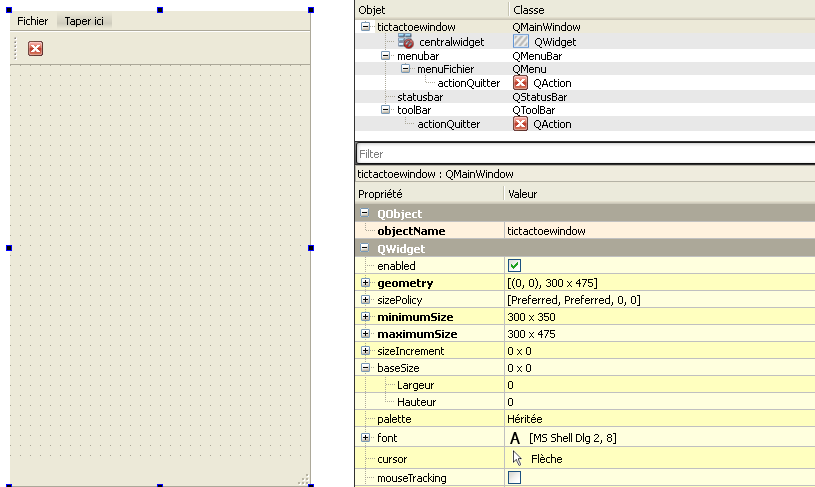The width and height of the screenshot is (815, 487).
Task: Collapse the menubar tree node
Action: tap(386, 56)
